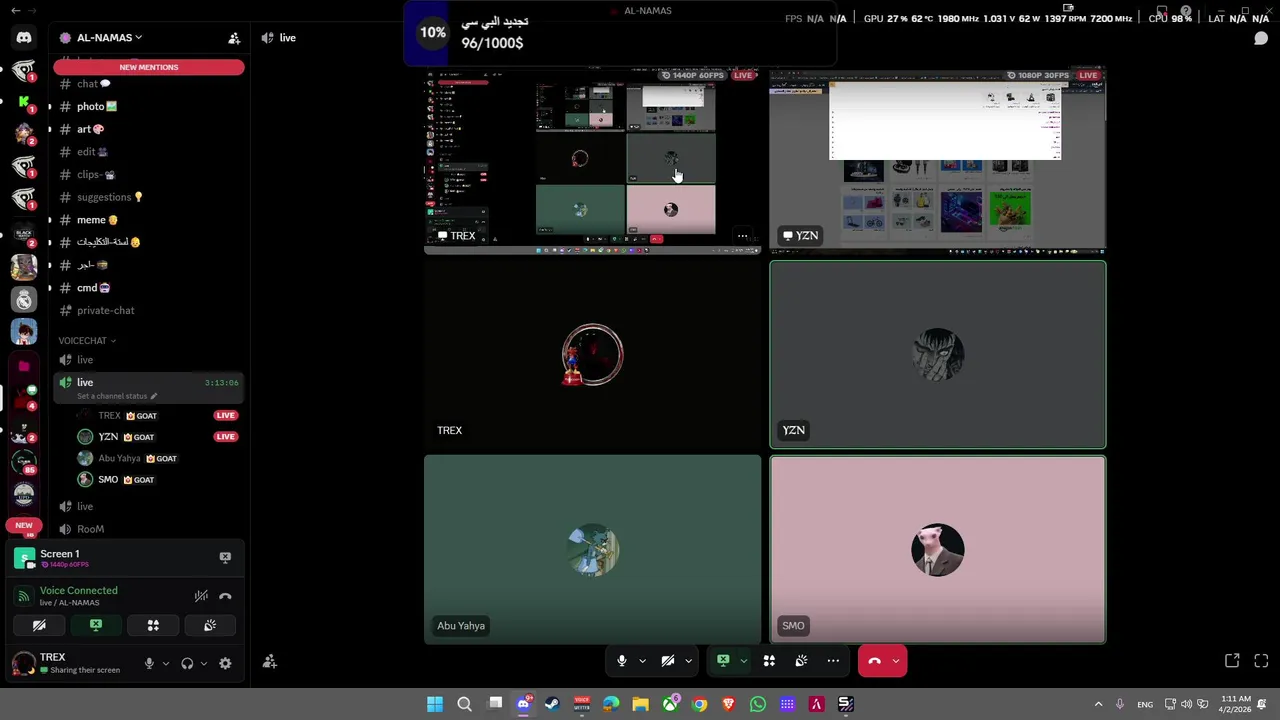
Task: Expand input device options next to sidebar mic
Action: pos(166,663)
